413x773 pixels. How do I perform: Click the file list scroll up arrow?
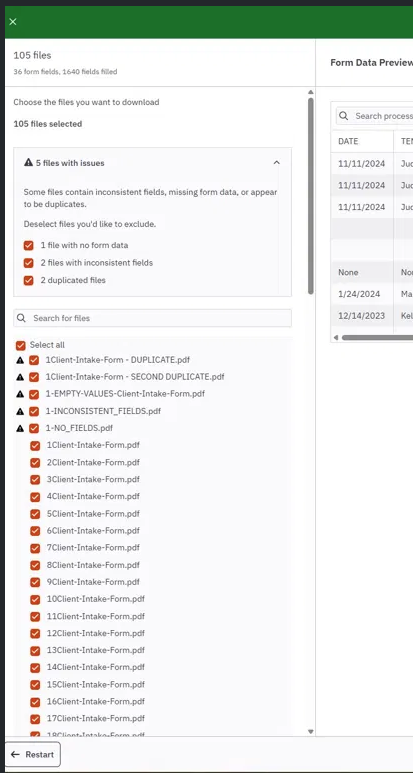point(310,92)
